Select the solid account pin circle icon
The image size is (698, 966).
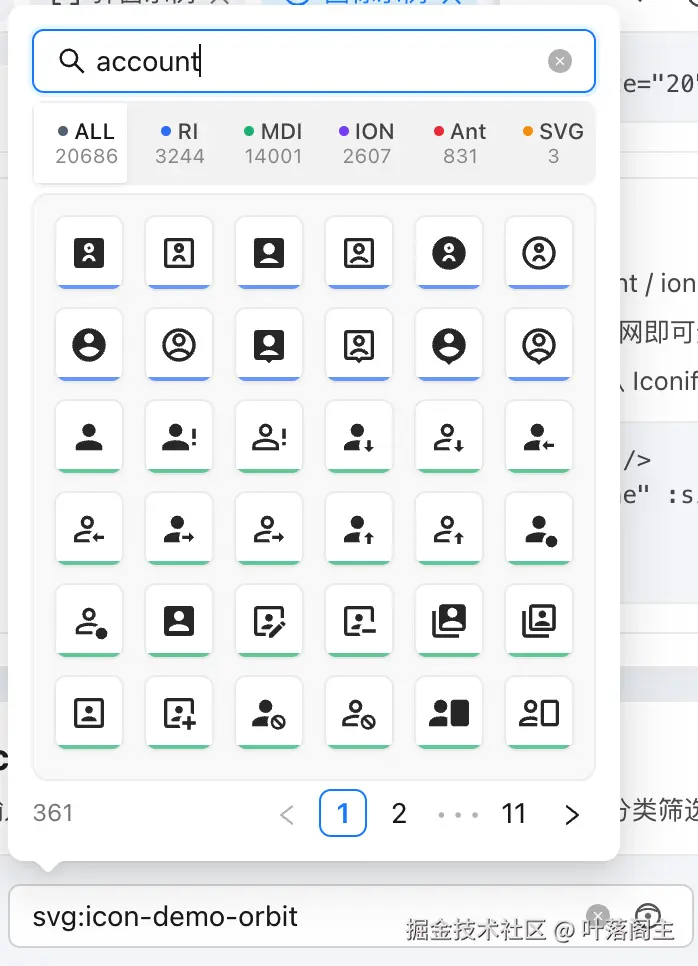click(x=448, y=345)
